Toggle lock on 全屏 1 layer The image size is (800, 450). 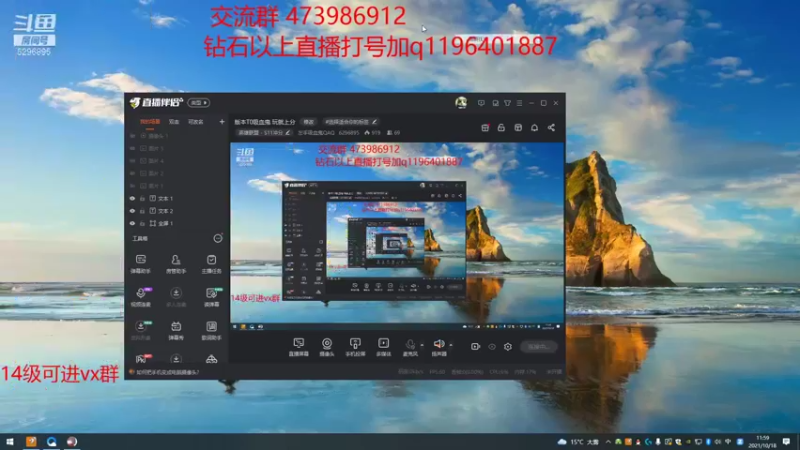143,223
